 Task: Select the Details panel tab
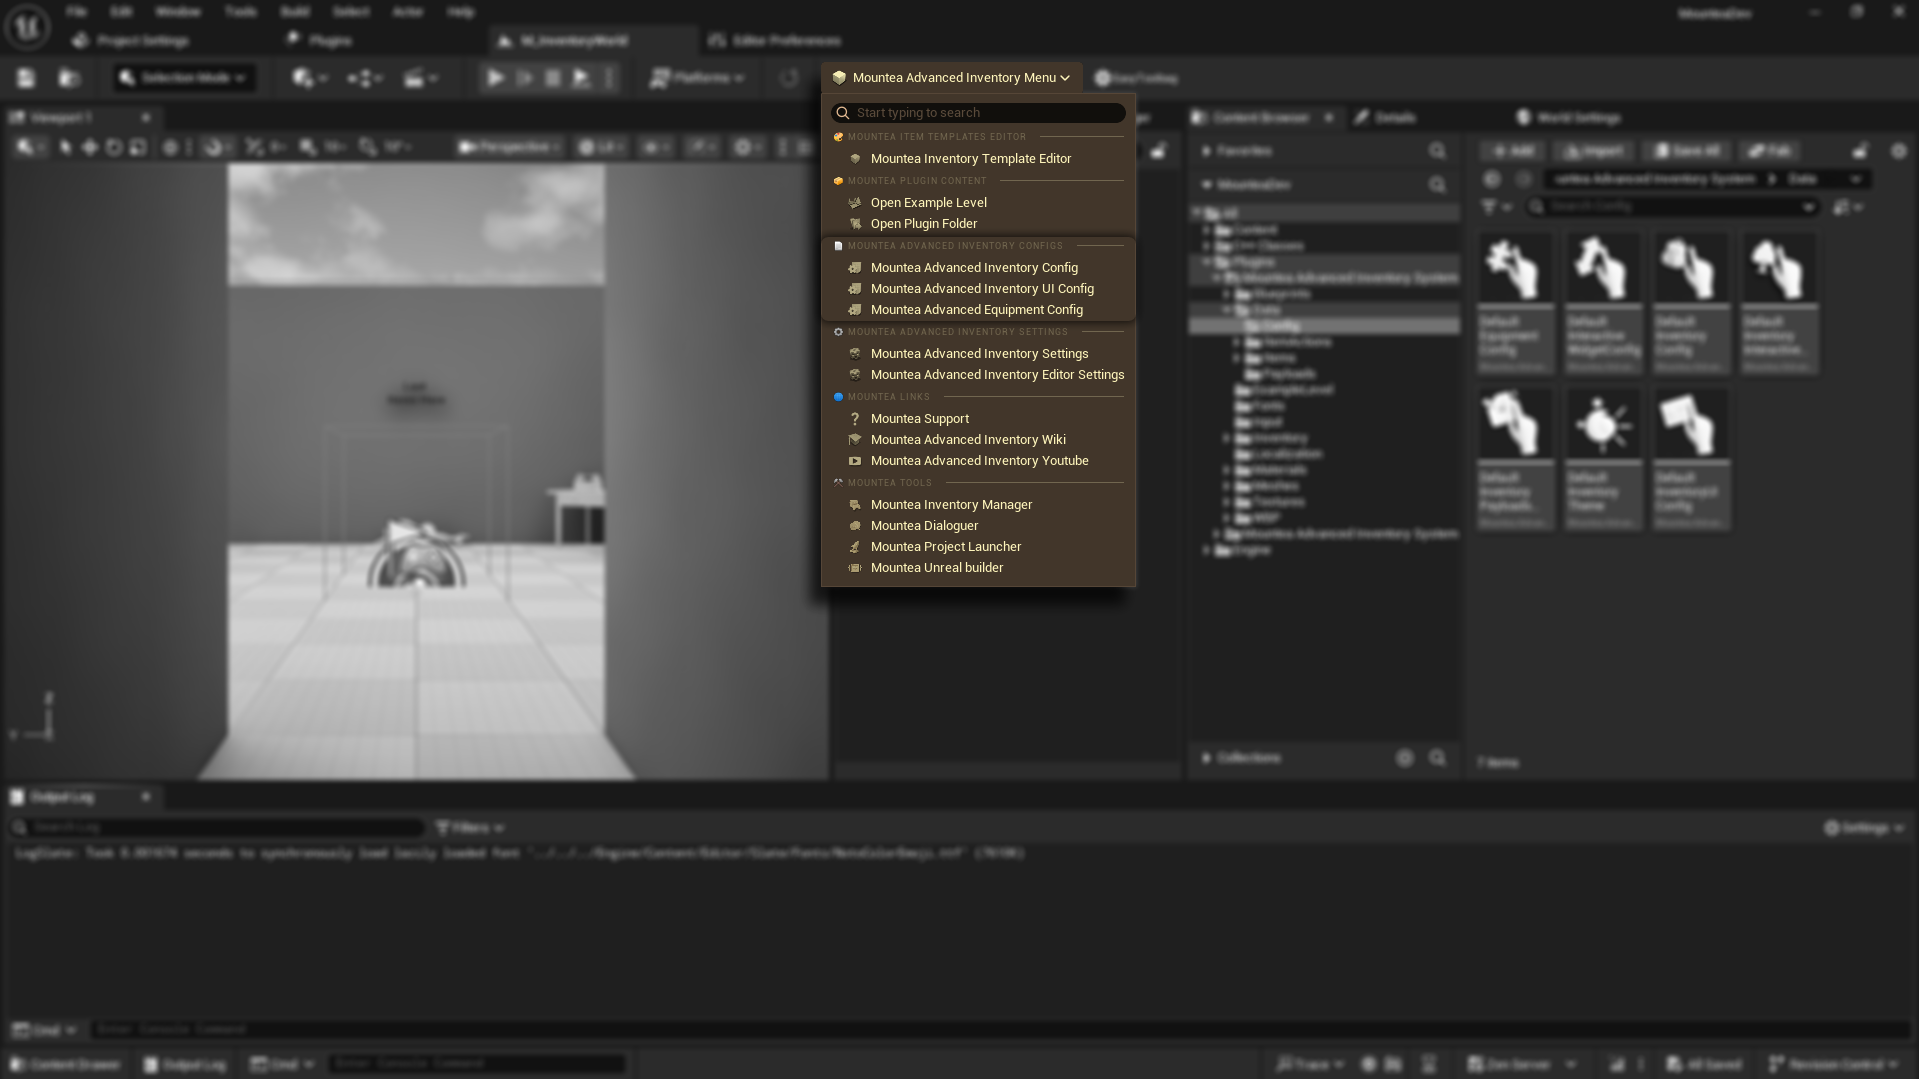pos(1386,118)
